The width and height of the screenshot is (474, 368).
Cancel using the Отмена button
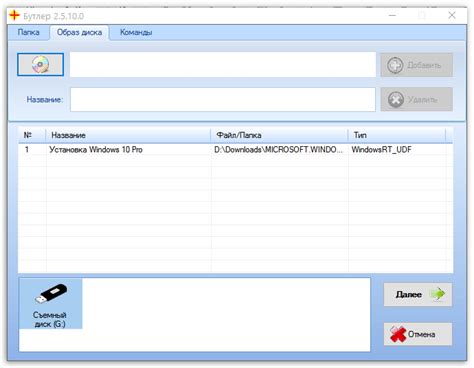tap(418, 334)
